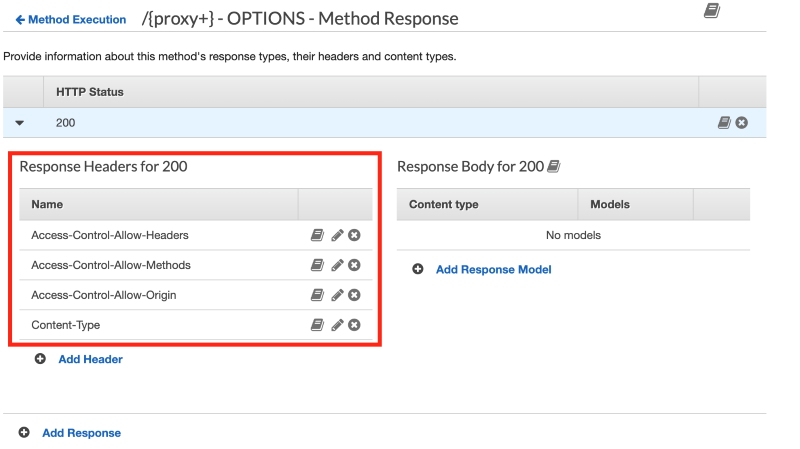Edit the Access-Control-Allow-Headers header
Screen dimensions: 800x449
coord(337,235)
